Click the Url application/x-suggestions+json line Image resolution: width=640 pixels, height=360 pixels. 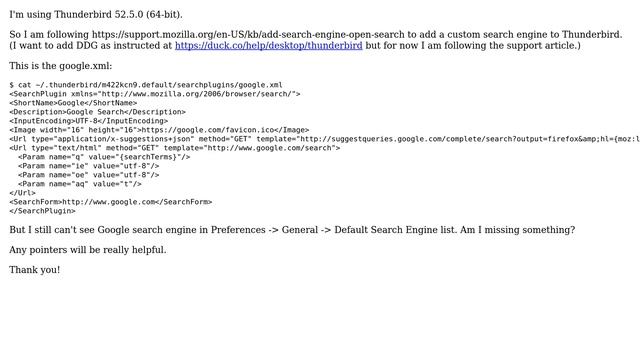[324, 139]
